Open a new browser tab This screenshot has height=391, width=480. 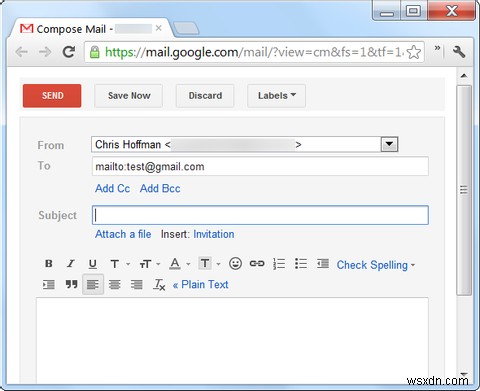[187, 29]
